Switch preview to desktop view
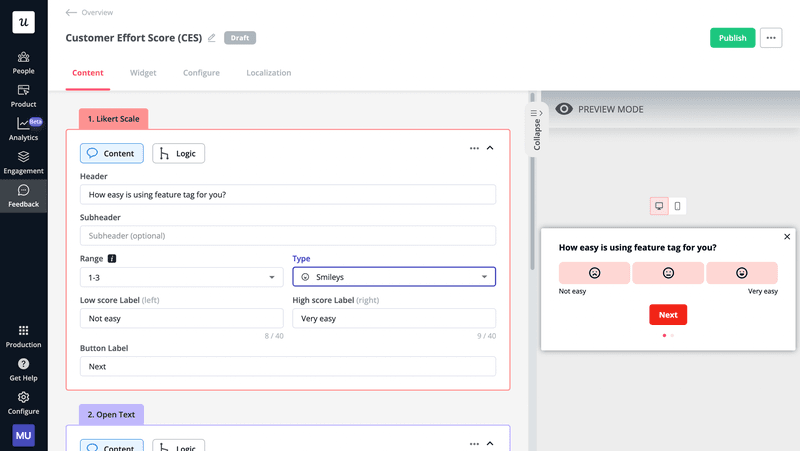The image size is (800, 451). click(659, 206)
